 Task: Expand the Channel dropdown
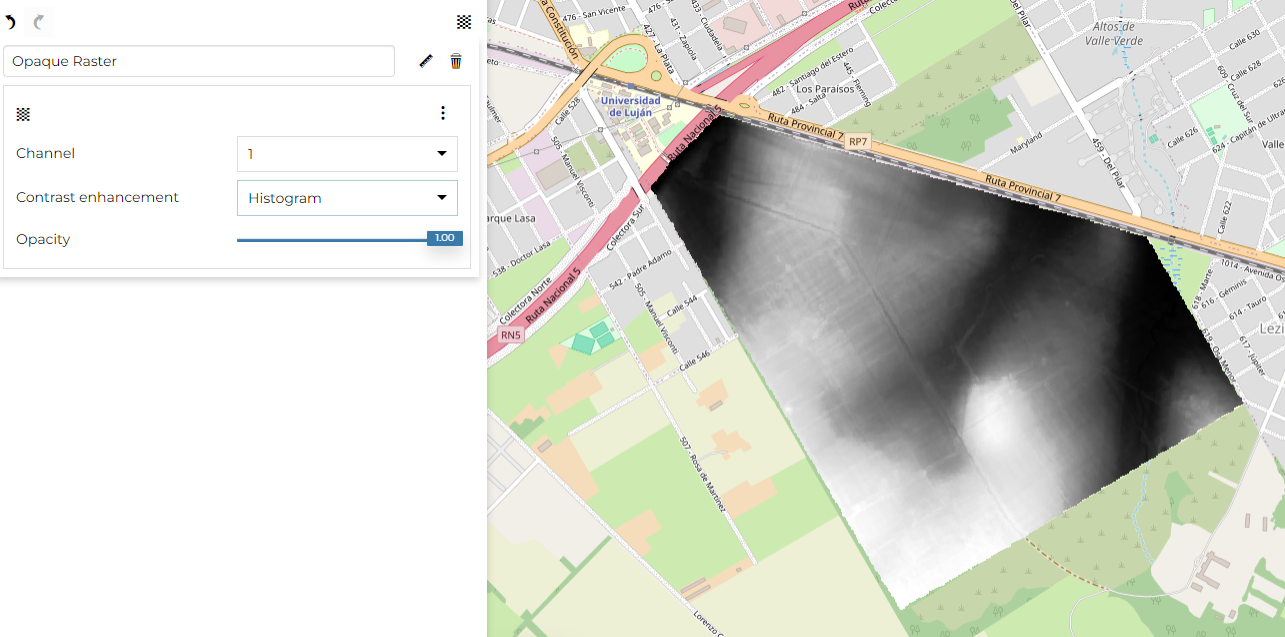[346, 154]
